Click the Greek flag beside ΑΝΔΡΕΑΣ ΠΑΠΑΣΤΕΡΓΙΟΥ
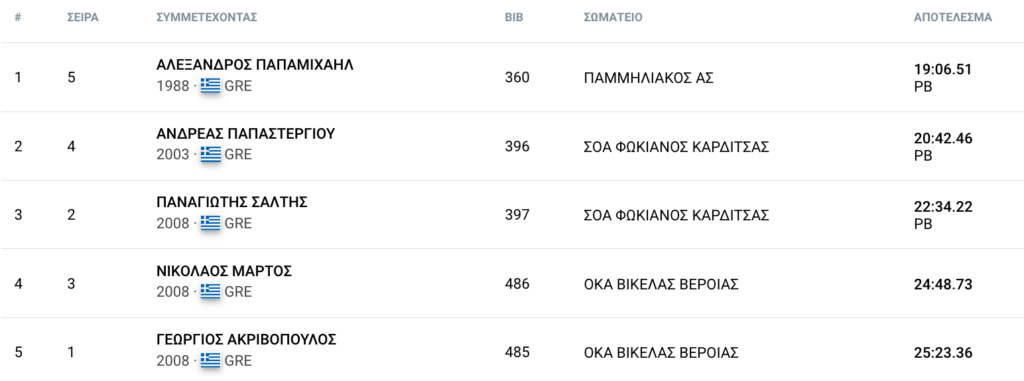 [x=210, y=154]
